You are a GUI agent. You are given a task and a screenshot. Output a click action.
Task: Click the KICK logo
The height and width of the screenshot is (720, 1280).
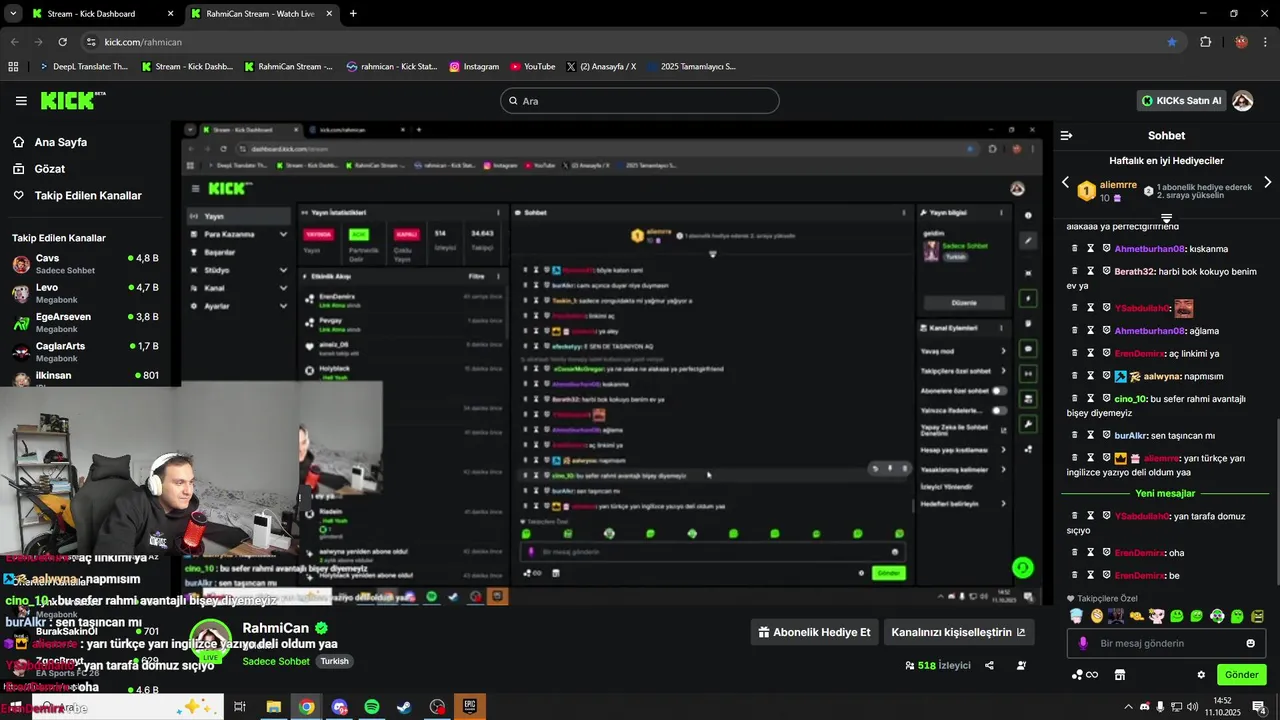point(72,100)
